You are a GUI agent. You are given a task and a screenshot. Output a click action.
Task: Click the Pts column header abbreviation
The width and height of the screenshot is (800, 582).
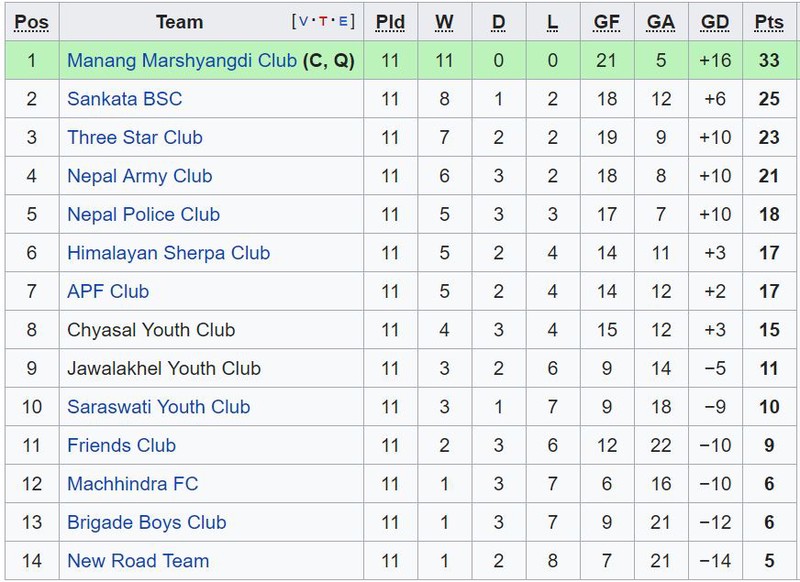[769, 22]
